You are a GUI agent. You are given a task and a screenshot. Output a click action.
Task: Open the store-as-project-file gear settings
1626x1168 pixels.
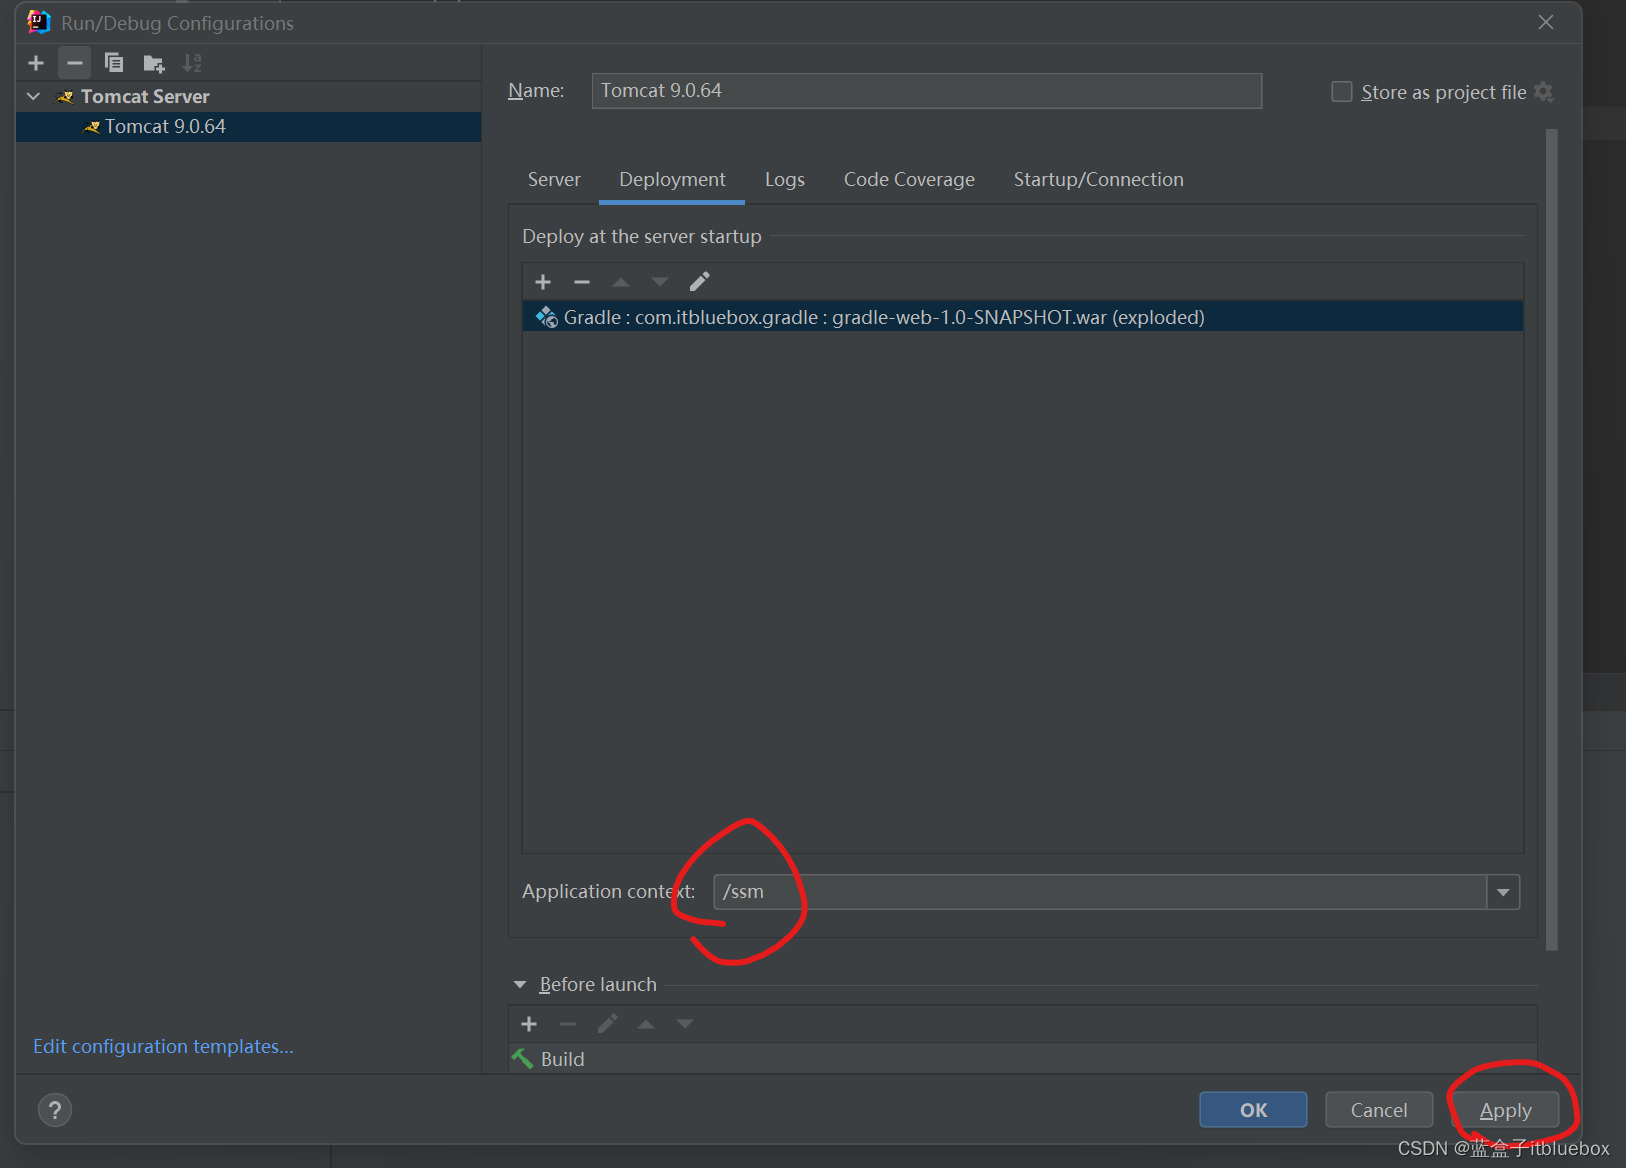[x=1544, y=92]
